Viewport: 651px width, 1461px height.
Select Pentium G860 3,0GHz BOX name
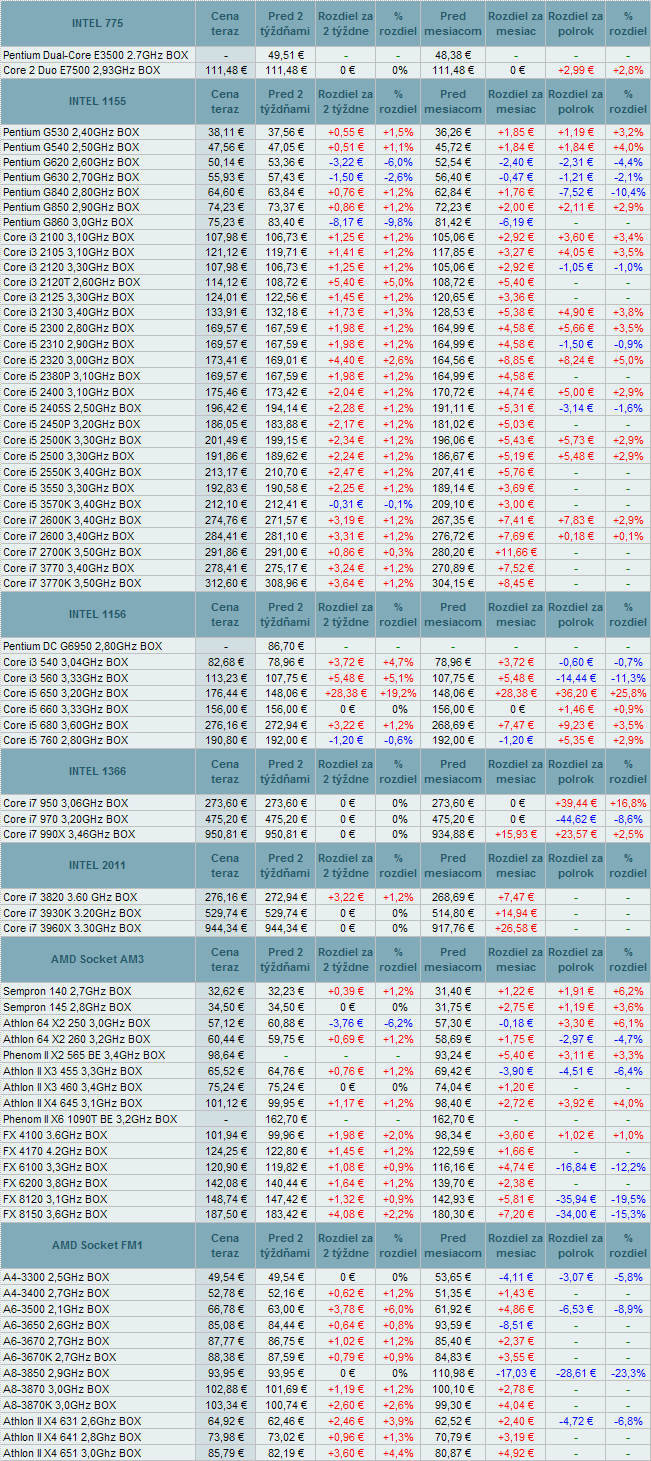click(x=68, y=222)
